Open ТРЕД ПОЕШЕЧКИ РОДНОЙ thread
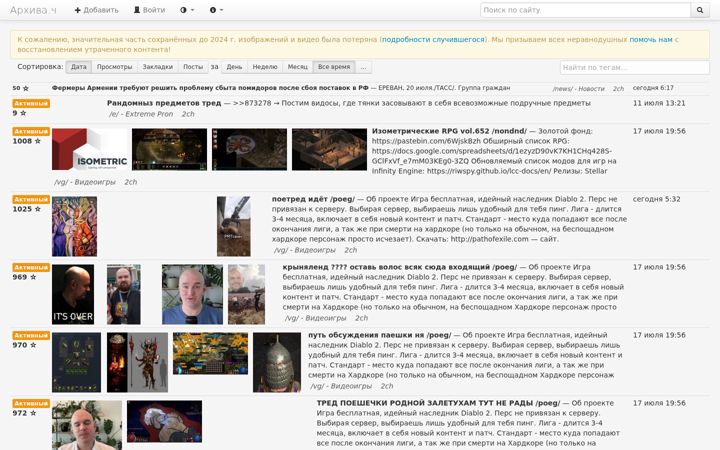This screenshot has height=450, width=720. click(438, 403)
